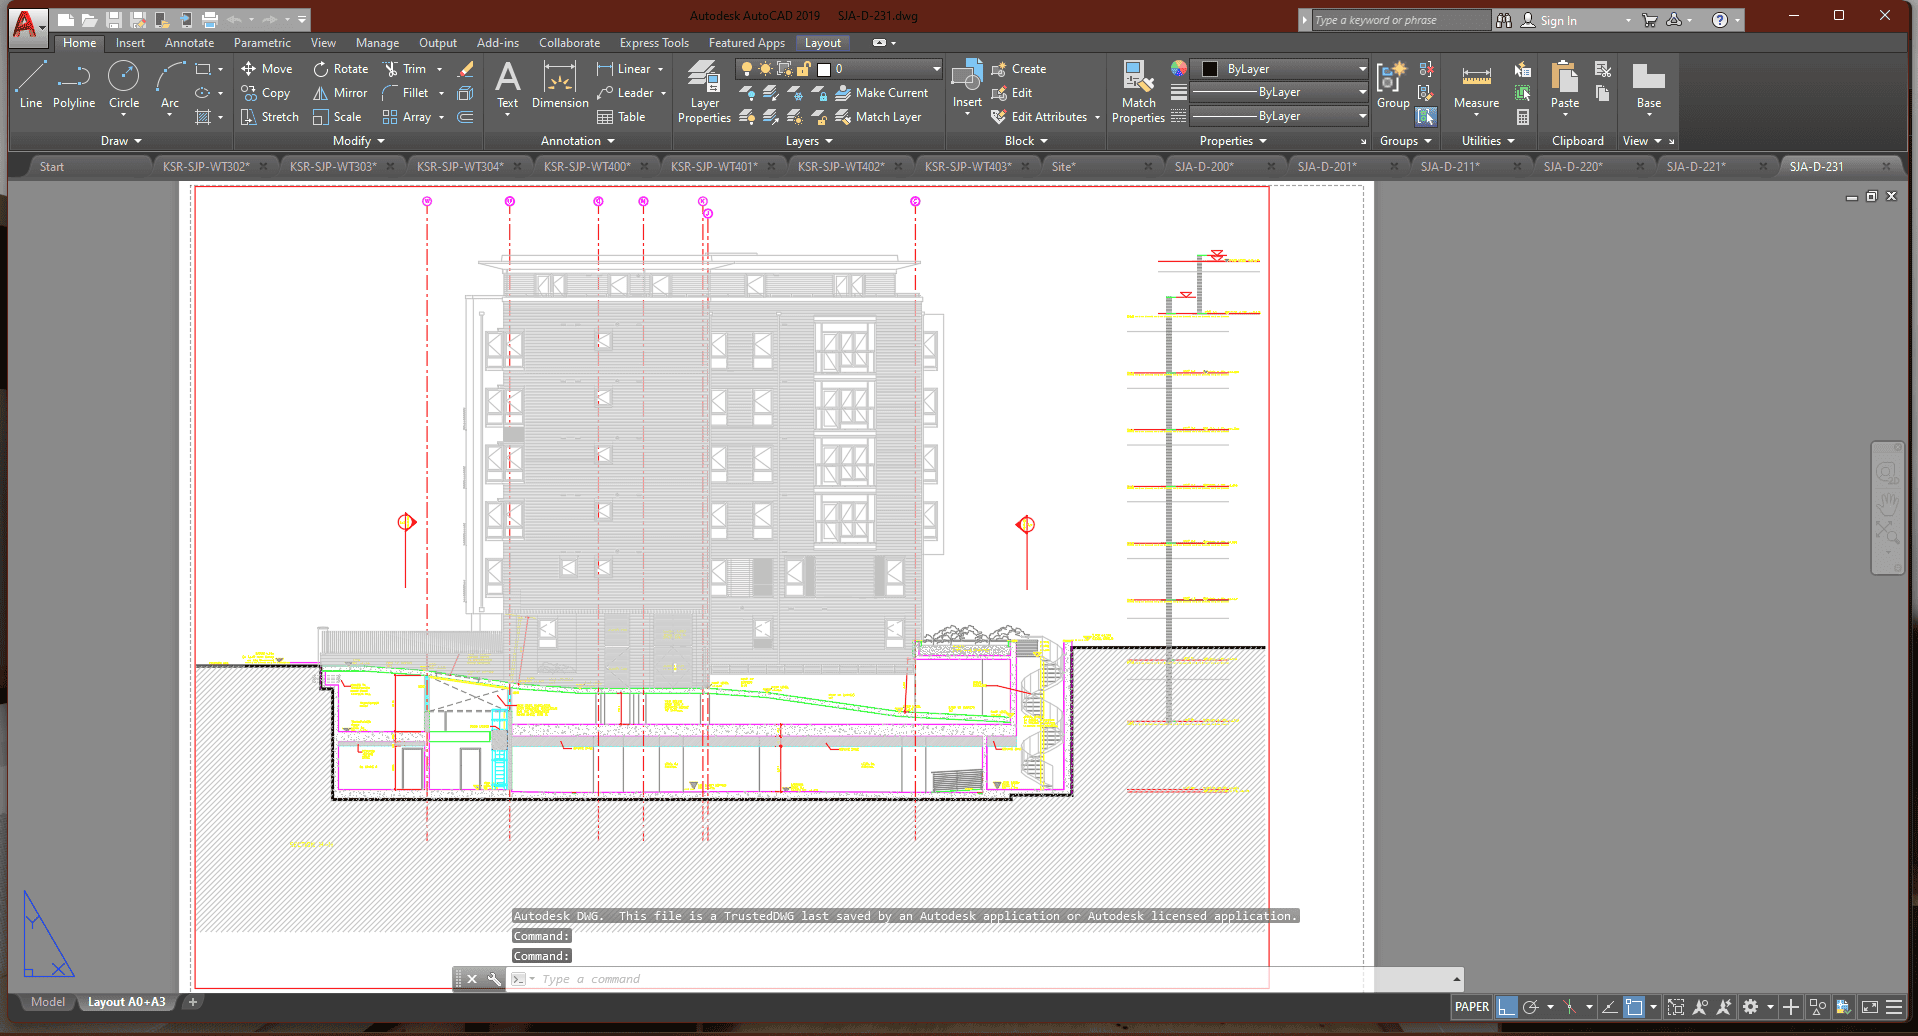
Task: Open the ByLayer color dropdown
Action: (x=1362, y=69)
